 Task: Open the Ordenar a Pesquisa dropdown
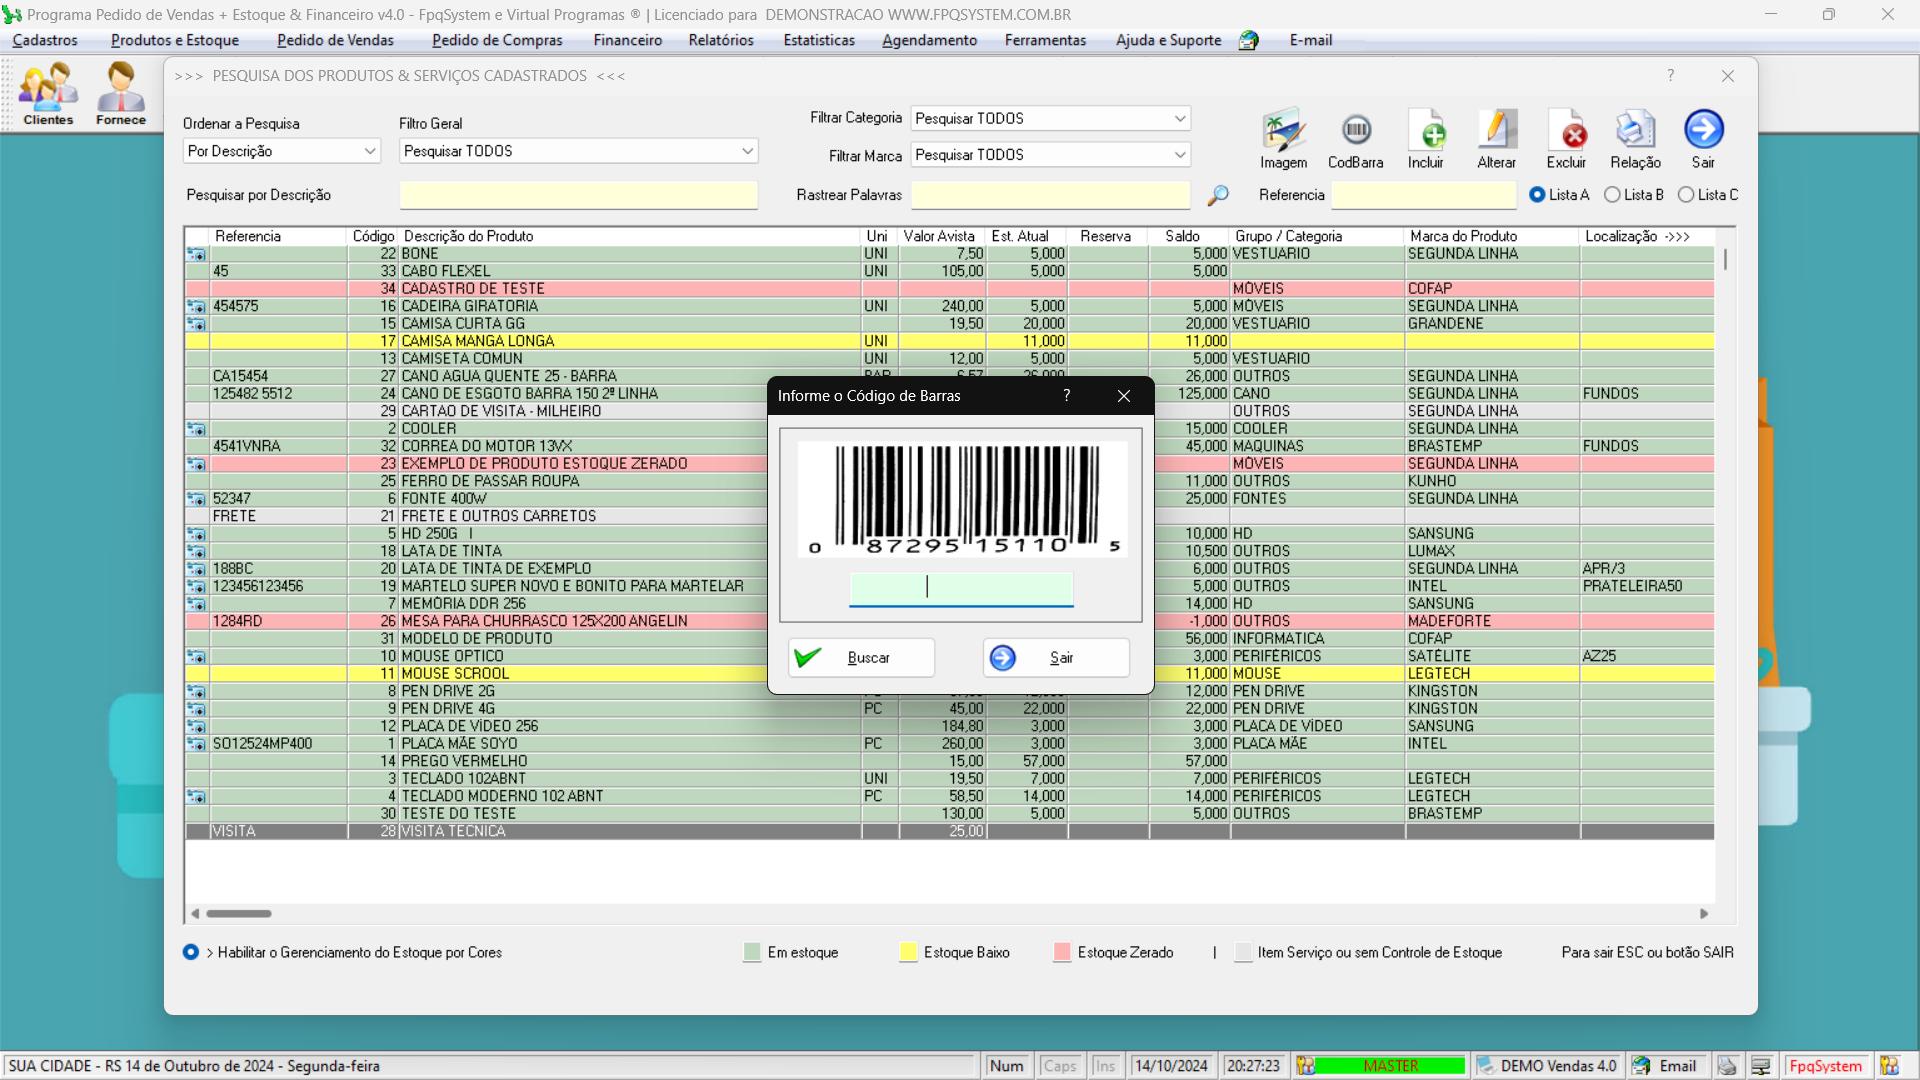coord(281,151)
